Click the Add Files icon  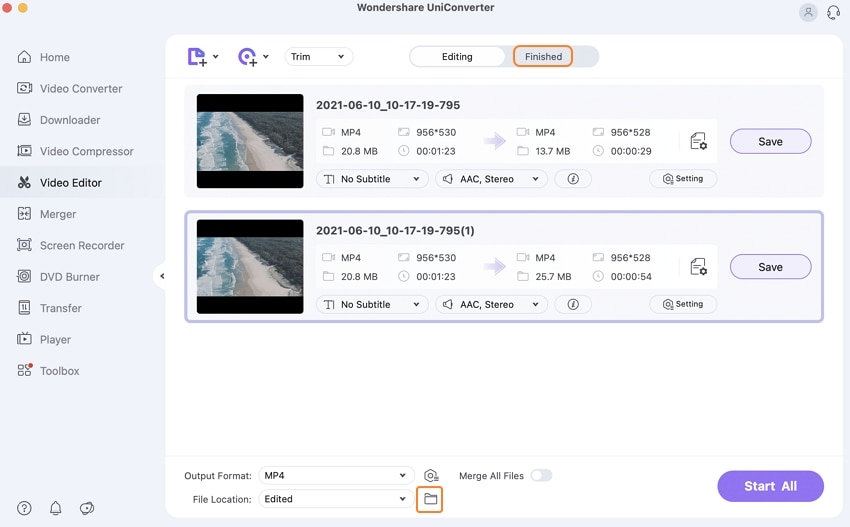(x=197, y=56)
